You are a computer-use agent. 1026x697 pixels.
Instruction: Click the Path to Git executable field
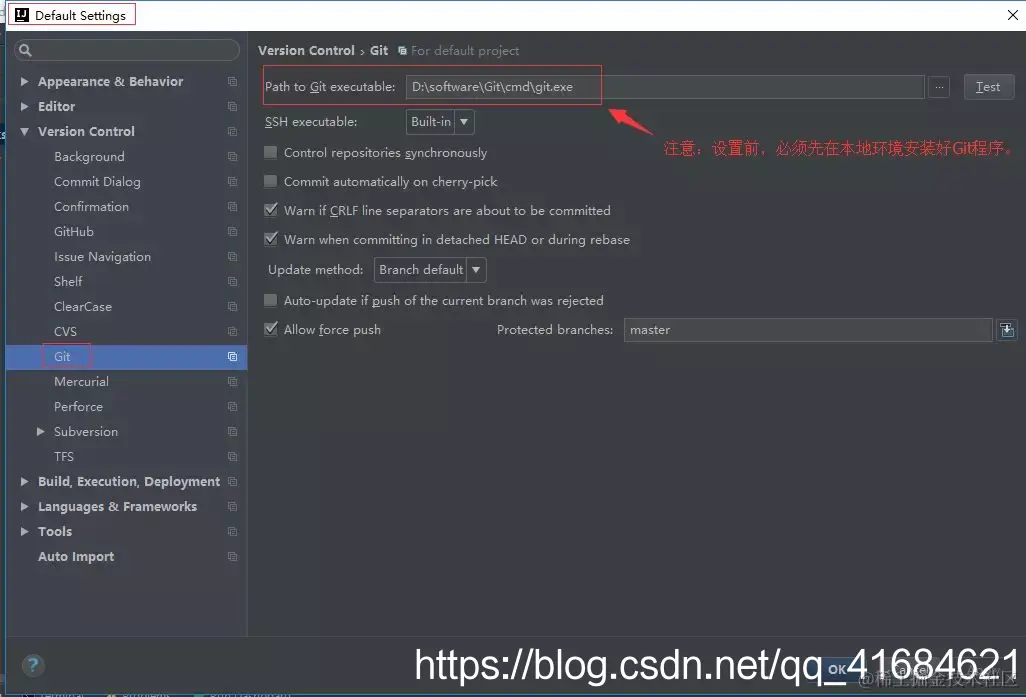coord(665,87)
